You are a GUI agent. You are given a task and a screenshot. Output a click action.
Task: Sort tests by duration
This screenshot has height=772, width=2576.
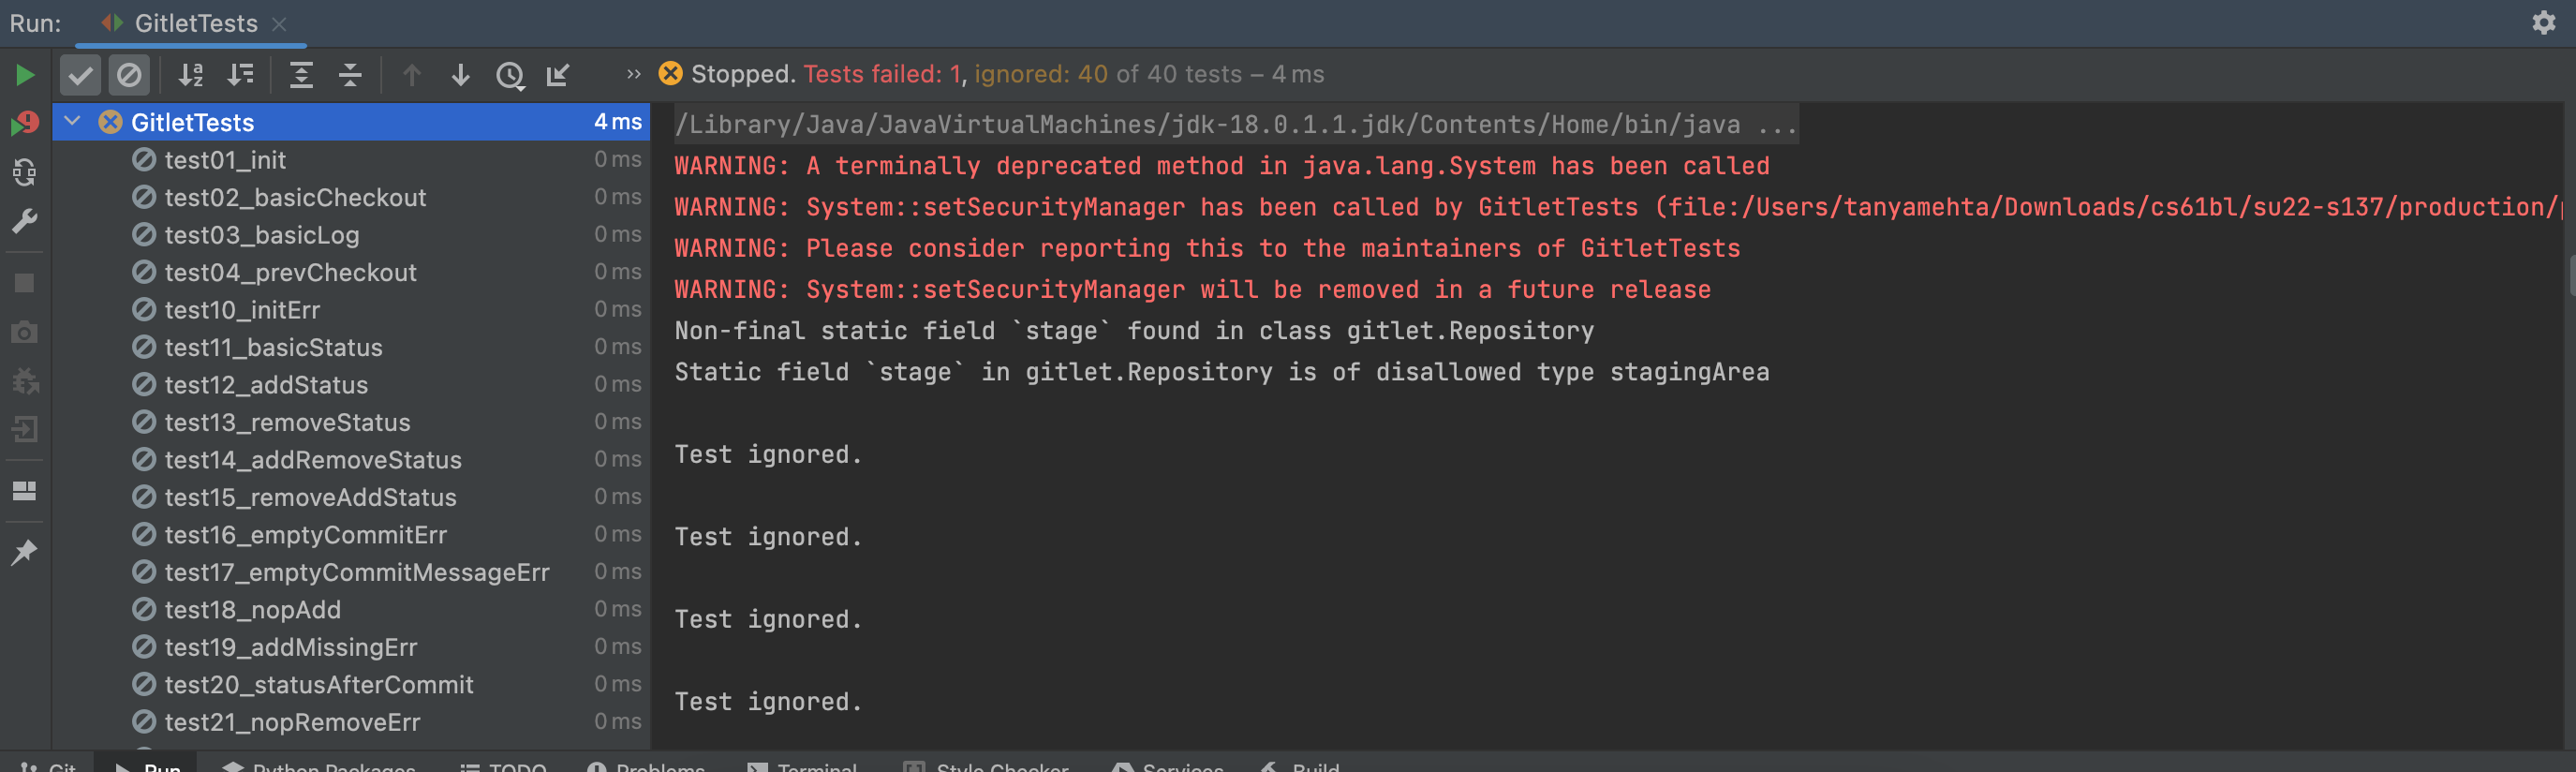click(x=240, y=75)
